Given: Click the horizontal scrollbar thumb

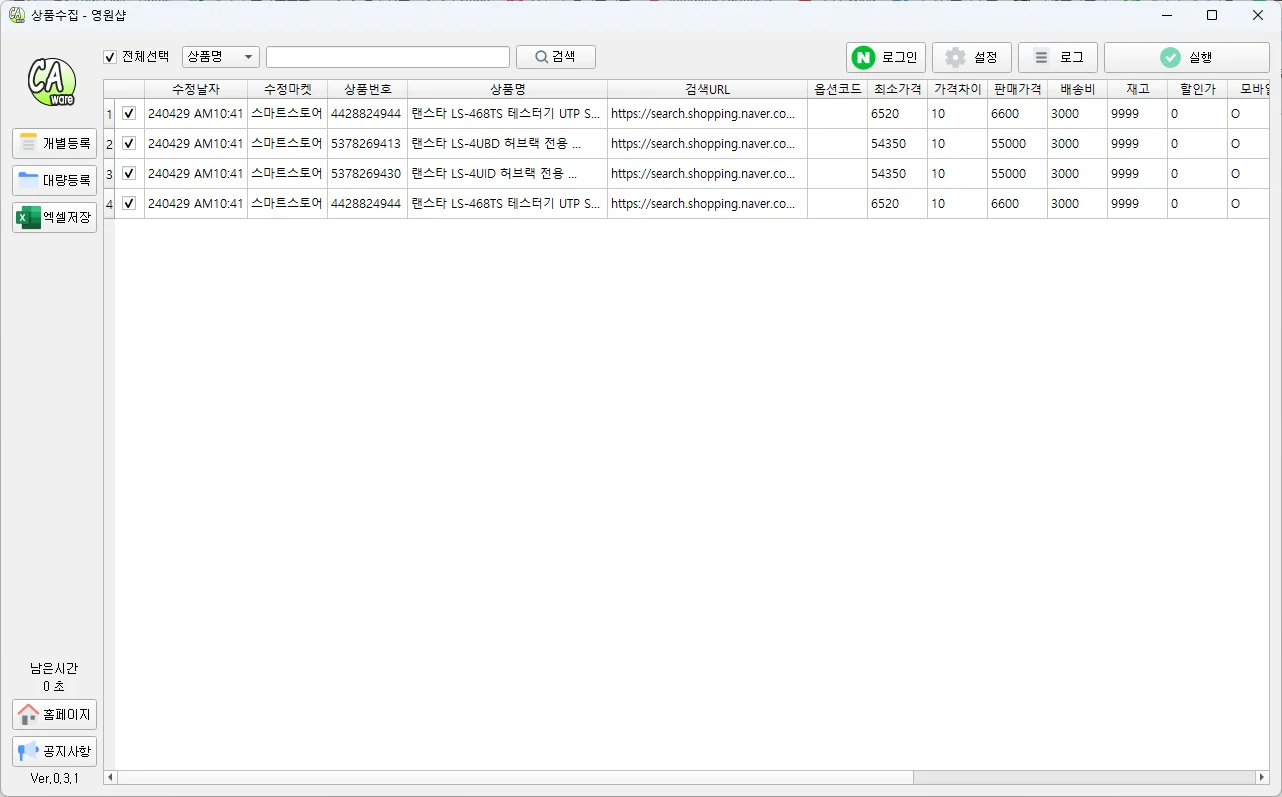Looking at the screenshot, I should coord(516,777).
